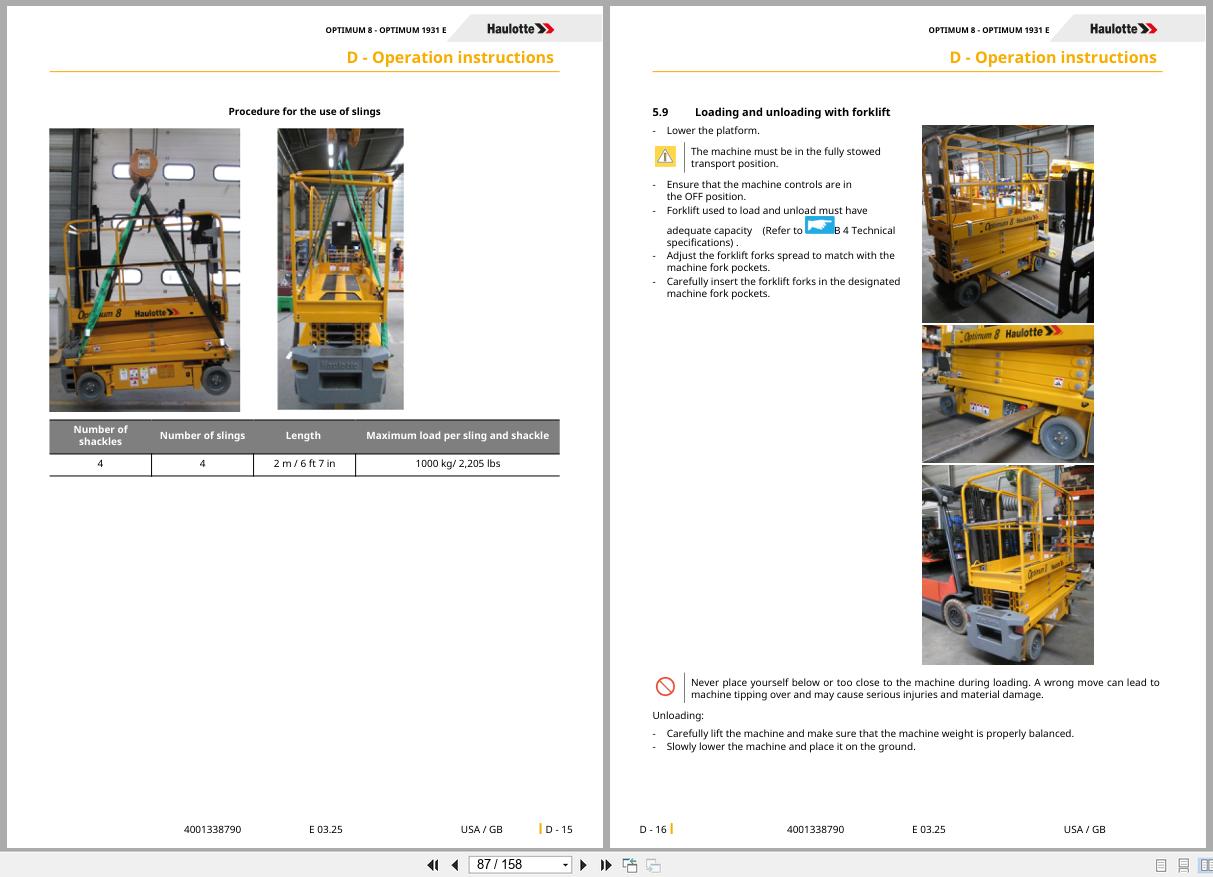Click the 'Number of slings' table header
1213x877 pixels.
(x=202, y=436)
